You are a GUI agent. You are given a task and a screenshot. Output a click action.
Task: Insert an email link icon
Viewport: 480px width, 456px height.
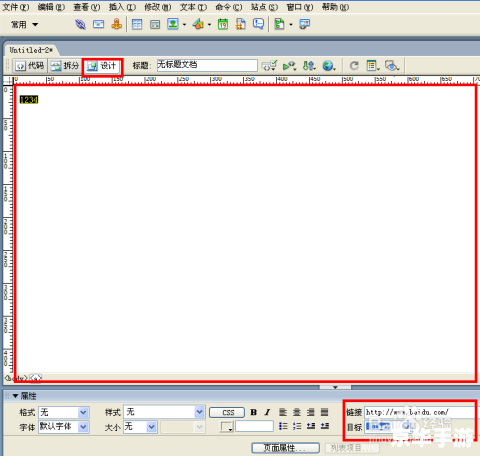[98, 24]
